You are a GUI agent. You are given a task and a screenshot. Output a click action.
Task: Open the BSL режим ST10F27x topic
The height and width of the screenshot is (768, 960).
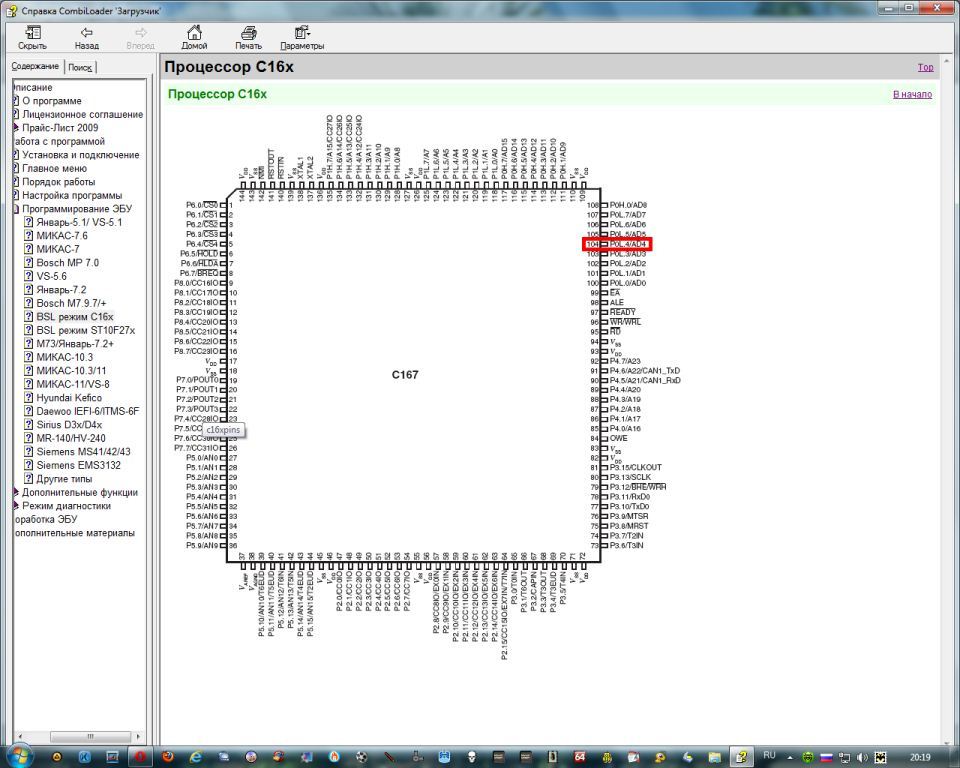pyautogui.click(x=85, y=330)
